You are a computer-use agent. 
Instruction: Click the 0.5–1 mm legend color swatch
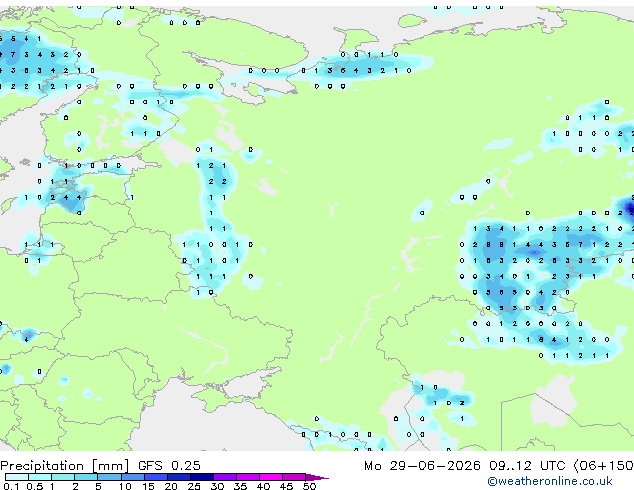click(40, 477)
